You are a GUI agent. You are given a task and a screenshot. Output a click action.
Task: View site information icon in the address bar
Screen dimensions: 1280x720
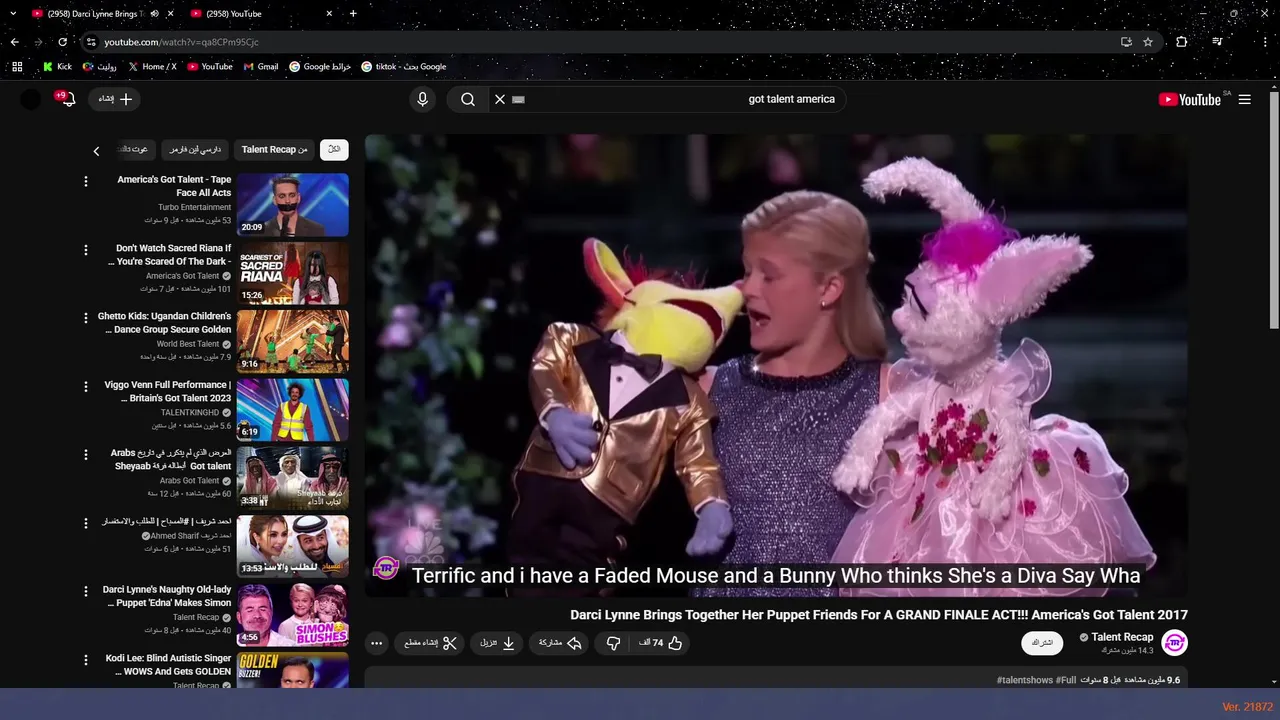pyautogui.click(x=91, y=42)
